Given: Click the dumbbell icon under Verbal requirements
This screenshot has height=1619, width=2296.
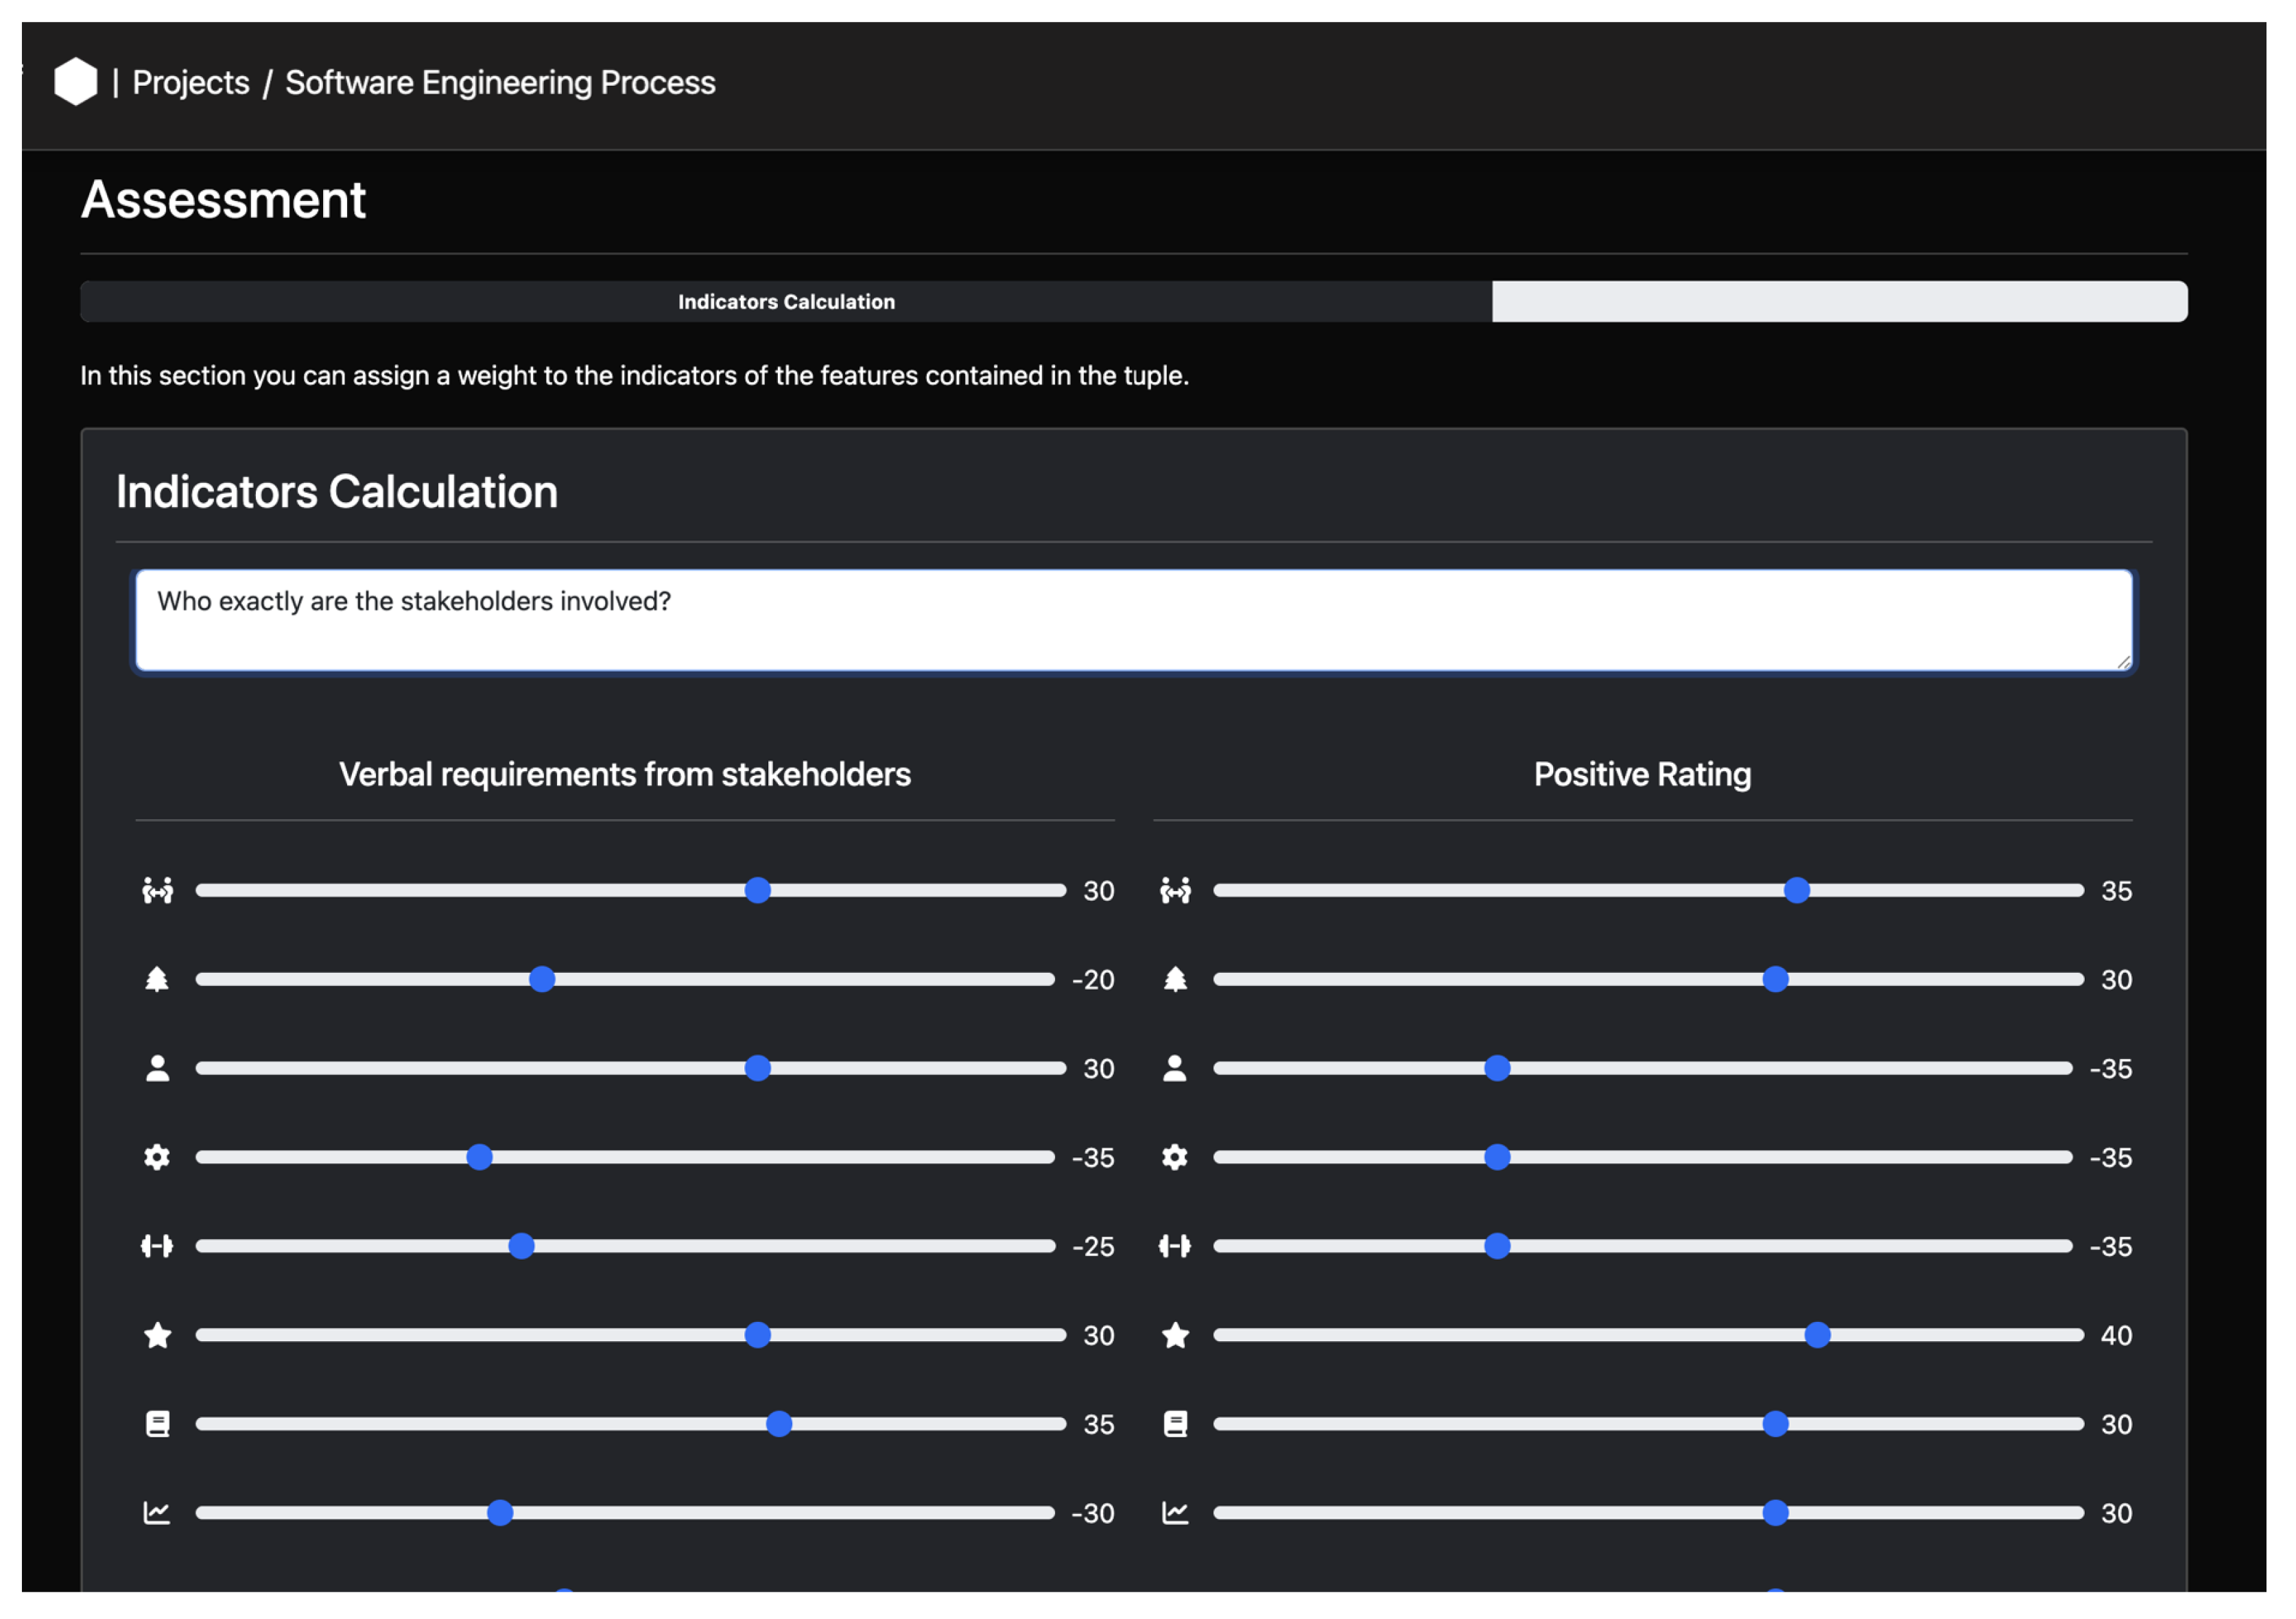Looking at the screenshot, I should click(x=157, y=1246).
